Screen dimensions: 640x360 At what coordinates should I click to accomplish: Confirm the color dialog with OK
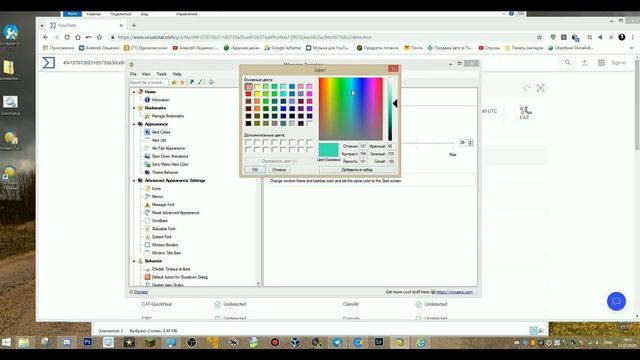pos(255,169)
